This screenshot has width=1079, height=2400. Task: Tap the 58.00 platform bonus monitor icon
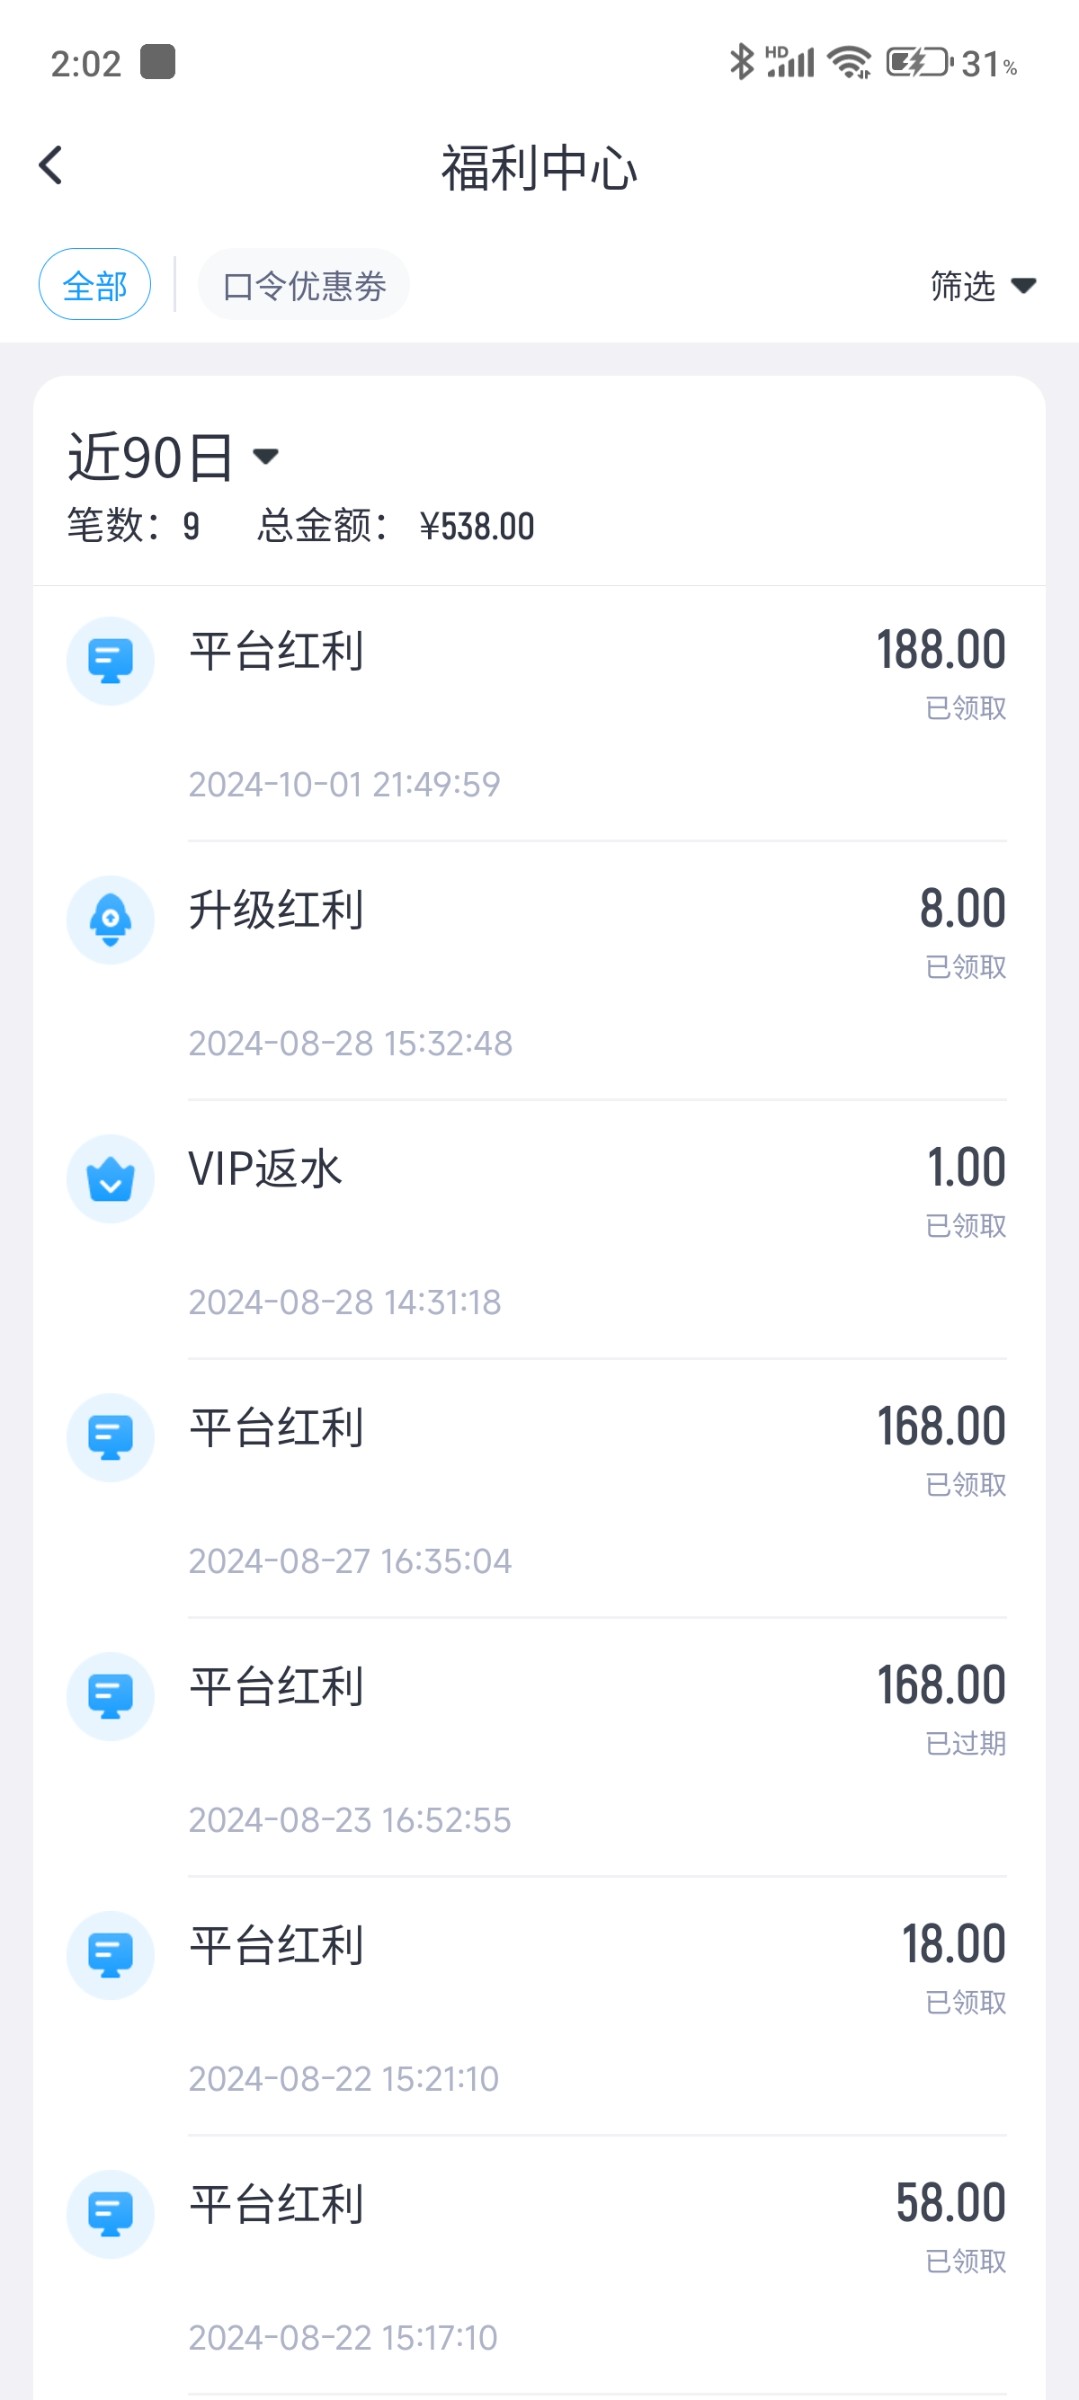point(110,2215)
